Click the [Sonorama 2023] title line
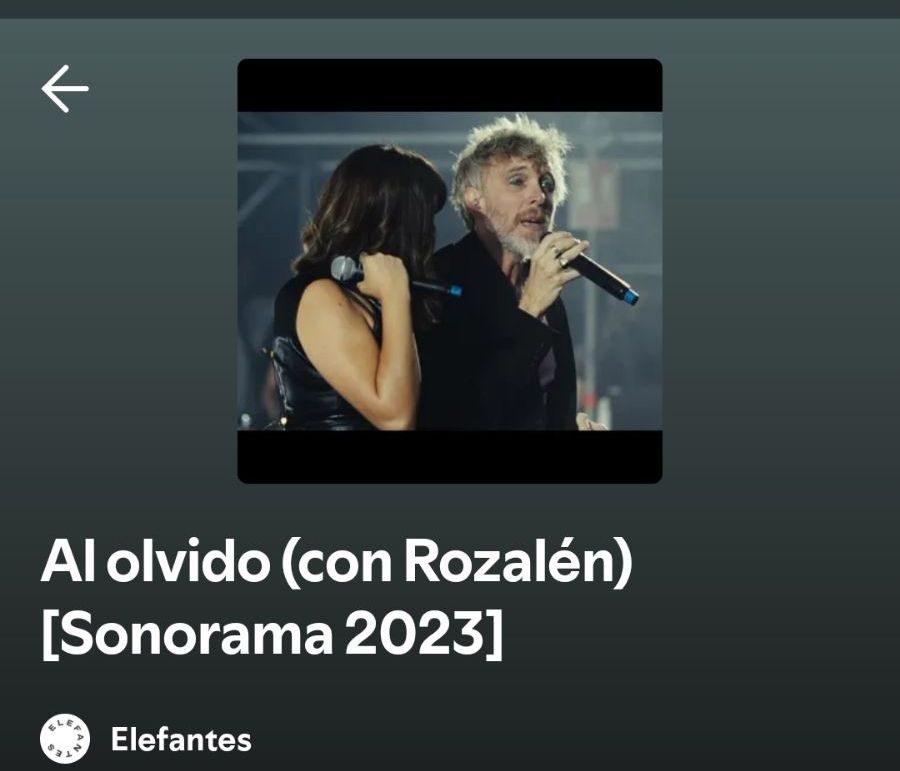Screen dimensions: 900x771 (272, 634)
